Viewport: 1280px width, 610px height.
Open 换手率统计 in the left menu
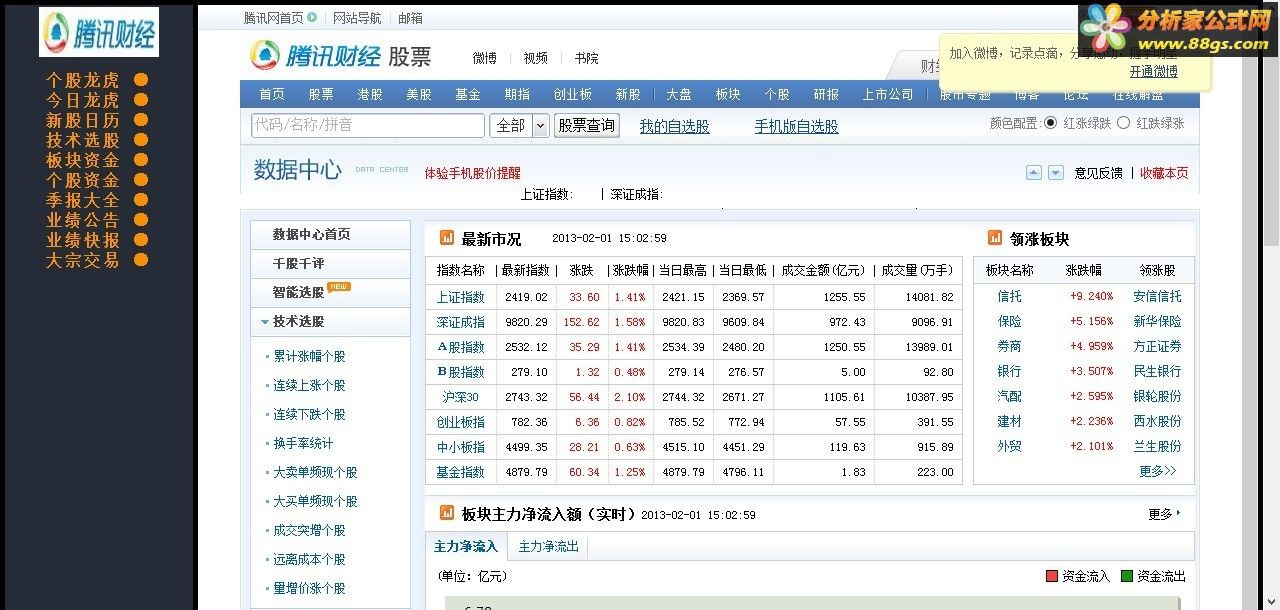point(303,443)
